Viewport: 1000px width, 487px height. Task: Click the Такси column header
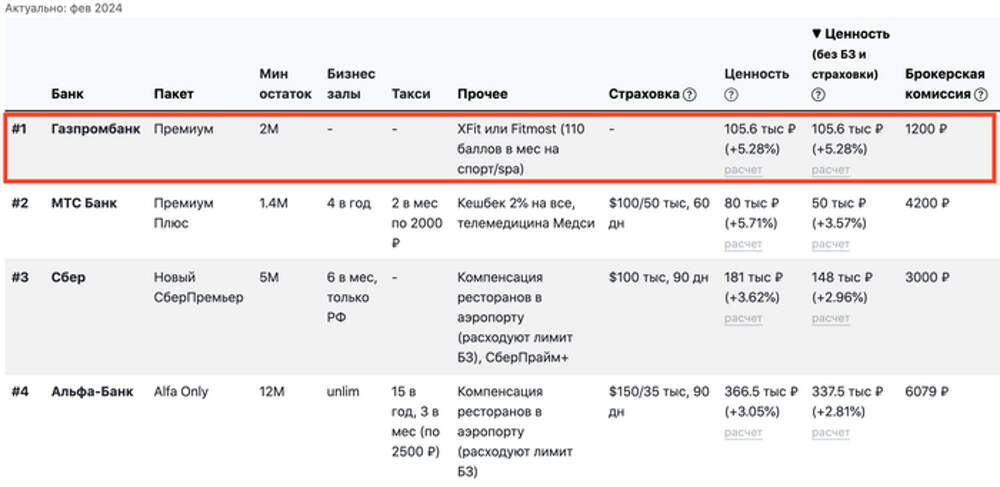tap(411, 94)
